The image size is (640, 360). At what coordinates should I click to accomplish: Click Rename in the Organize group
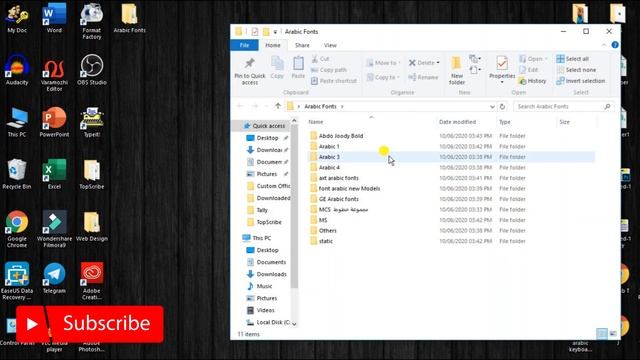(x=423, y=77)
